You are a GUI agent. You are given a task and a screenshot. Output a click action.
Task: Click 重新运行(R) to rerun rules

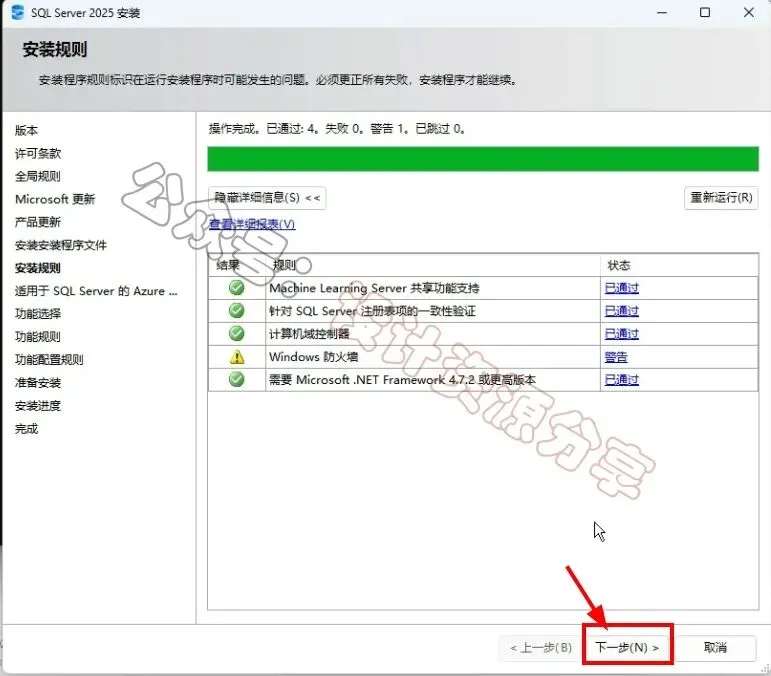coord(721,198)
